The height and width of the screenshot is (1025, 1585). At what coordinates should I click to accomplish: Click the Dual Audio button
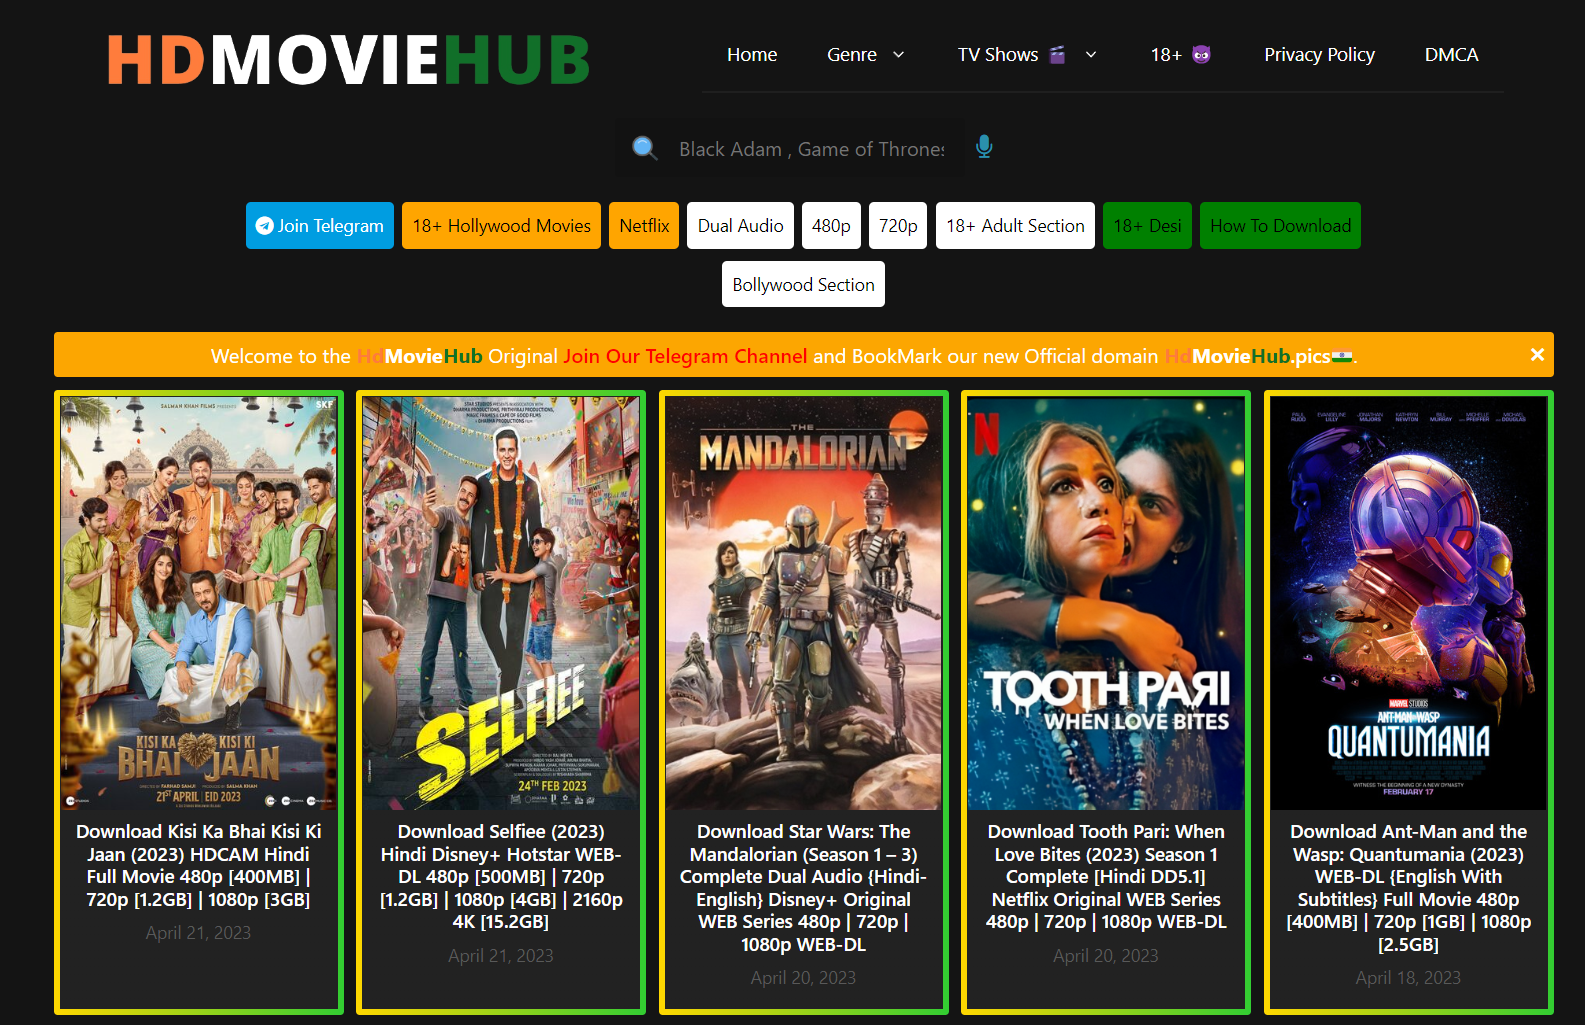[740, 226]
